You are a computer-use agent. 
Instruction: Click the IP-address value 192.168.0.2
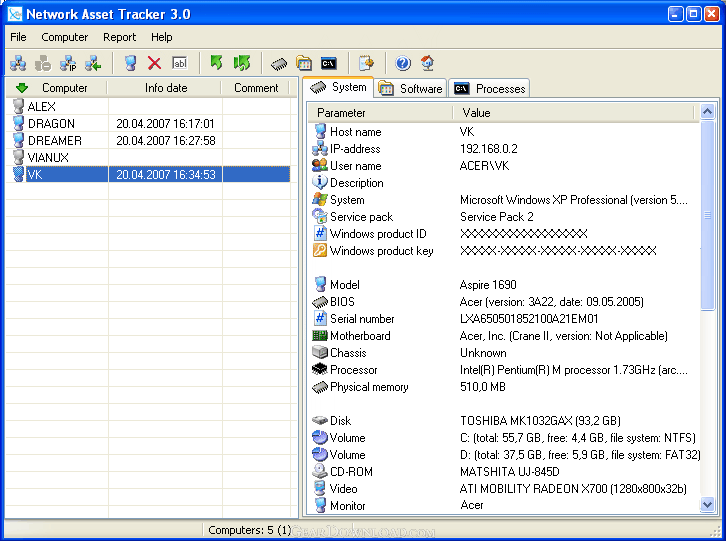tap(488, 149)
